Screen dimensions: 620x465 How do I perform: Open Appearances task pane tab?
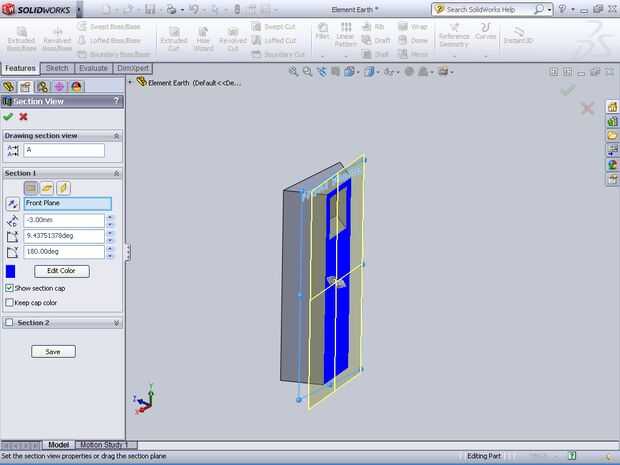pyautogui.click(x=612, y=164)
